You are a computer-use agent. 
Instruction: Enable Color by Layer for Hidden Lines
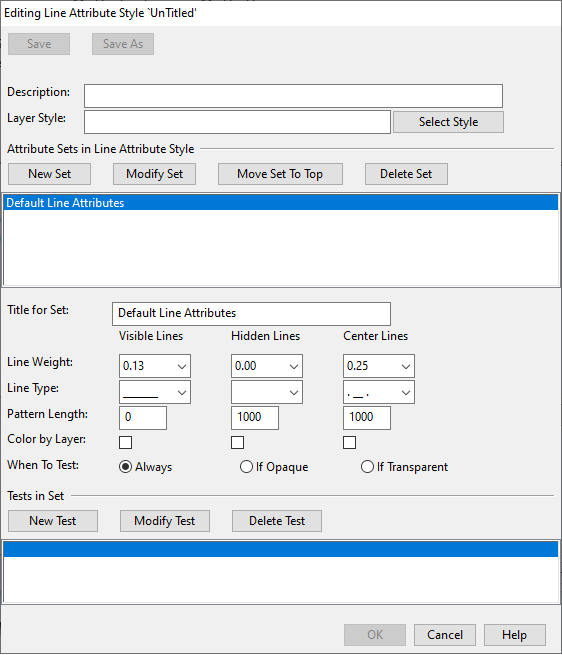coord(237,442)
